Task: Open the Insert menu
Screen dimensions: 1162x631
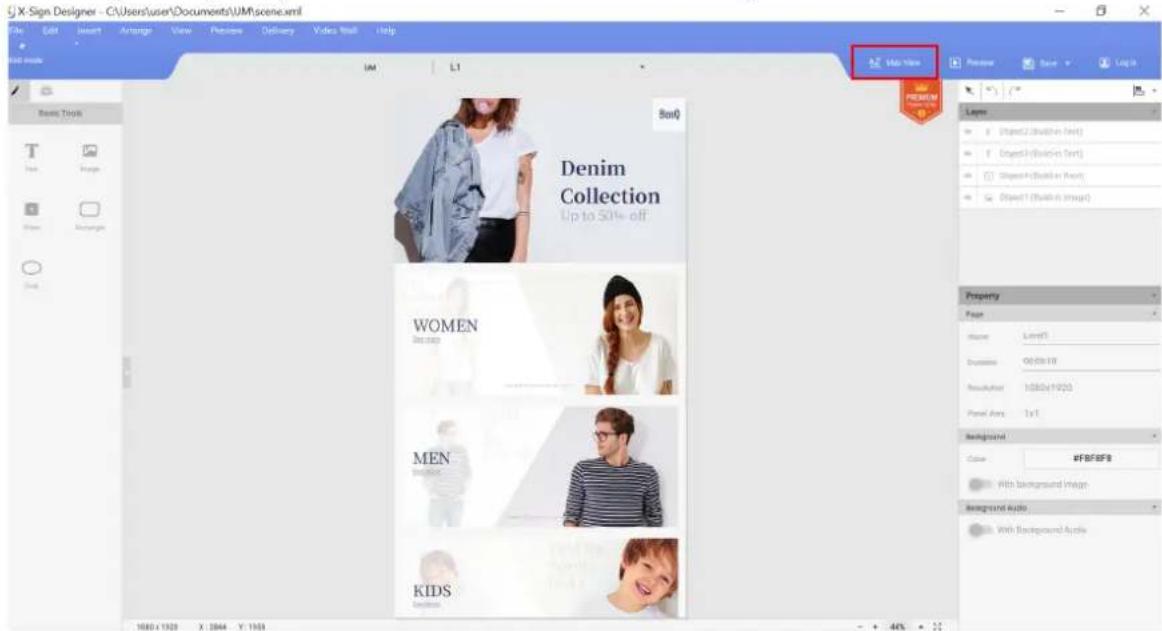Action: pos(89,30)
